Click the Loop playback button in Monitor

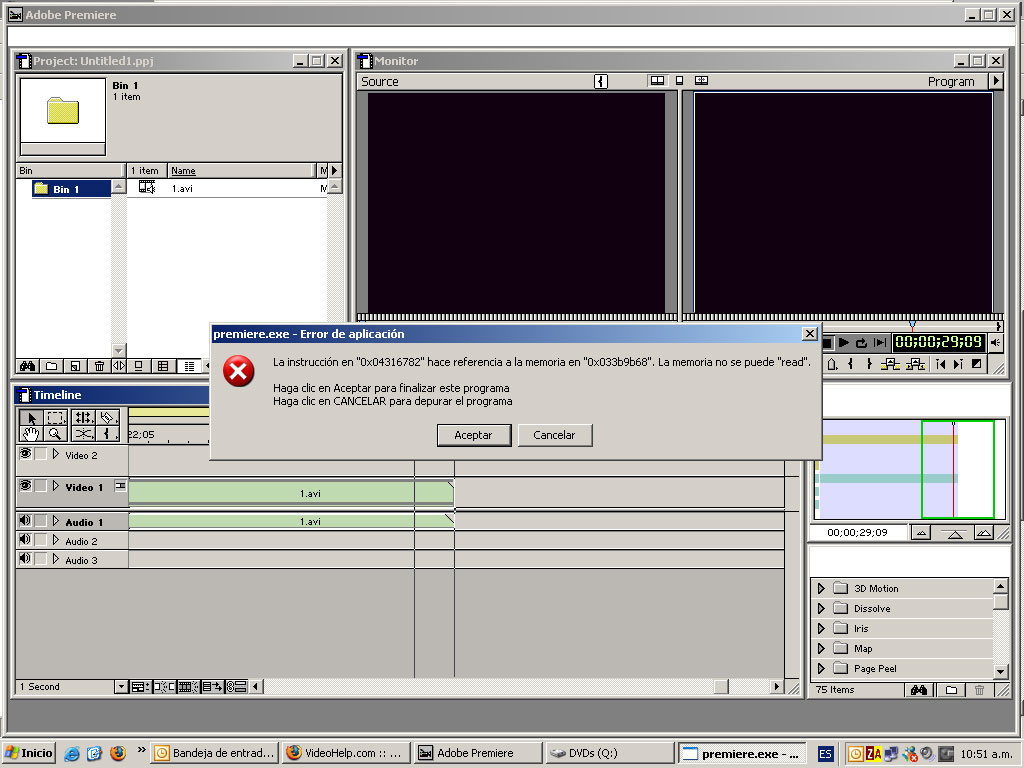tap(861, 342)
